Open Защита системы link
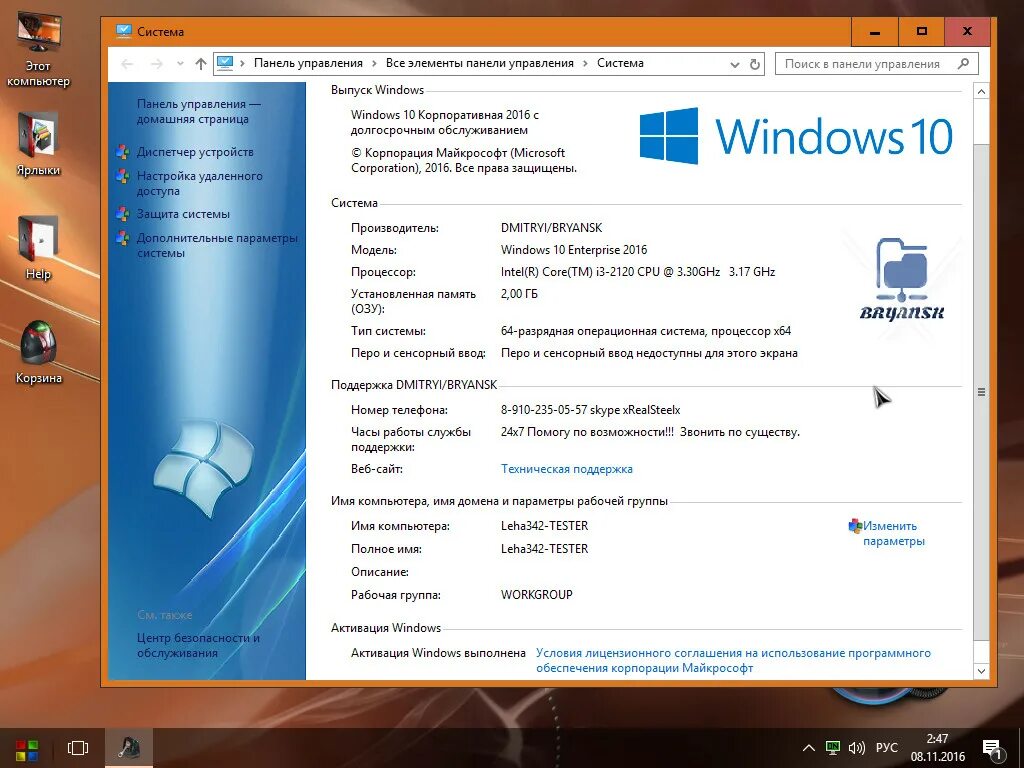The image size is (1024, 768). point(184,214)
